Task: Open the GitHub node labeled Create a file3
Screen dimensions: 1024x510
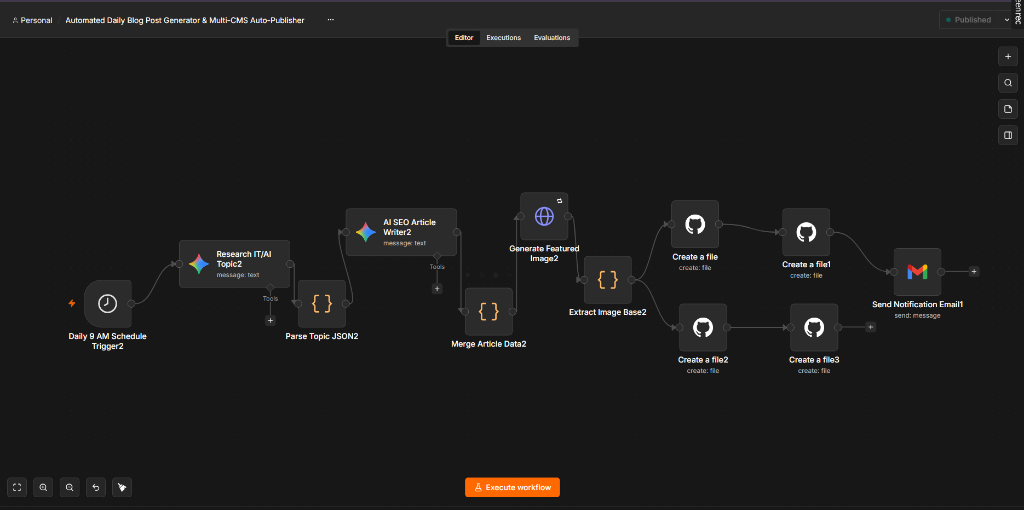Action: [x=814, y=327]
